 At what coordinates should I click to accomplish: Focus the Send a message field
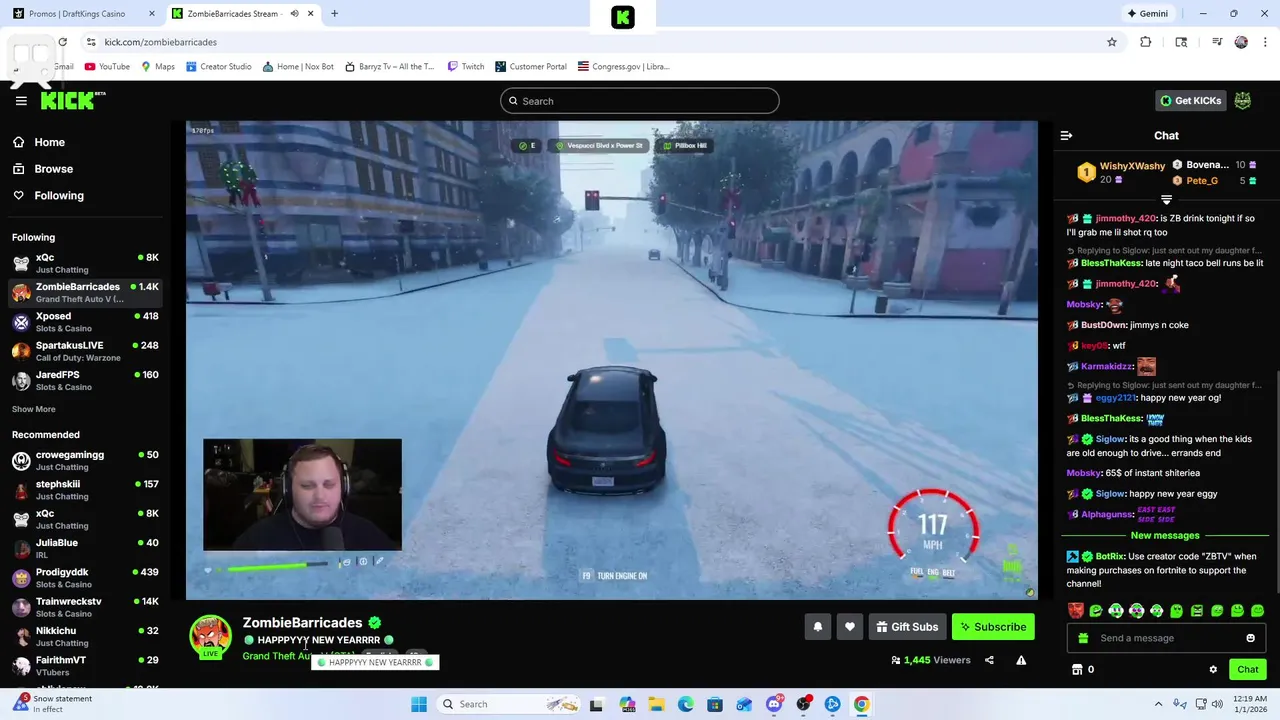click(x=1165, y=638)
